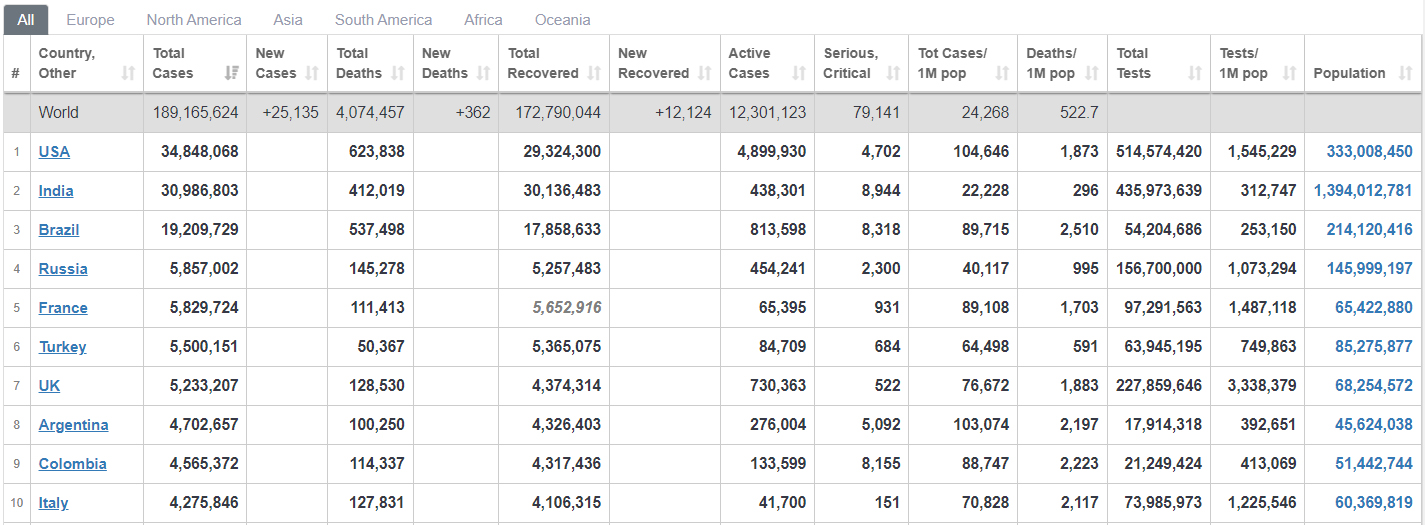Click sort icon for Deaths/1M pop
This screenshot has width=1425, height=525.
tap(1091, 73)
